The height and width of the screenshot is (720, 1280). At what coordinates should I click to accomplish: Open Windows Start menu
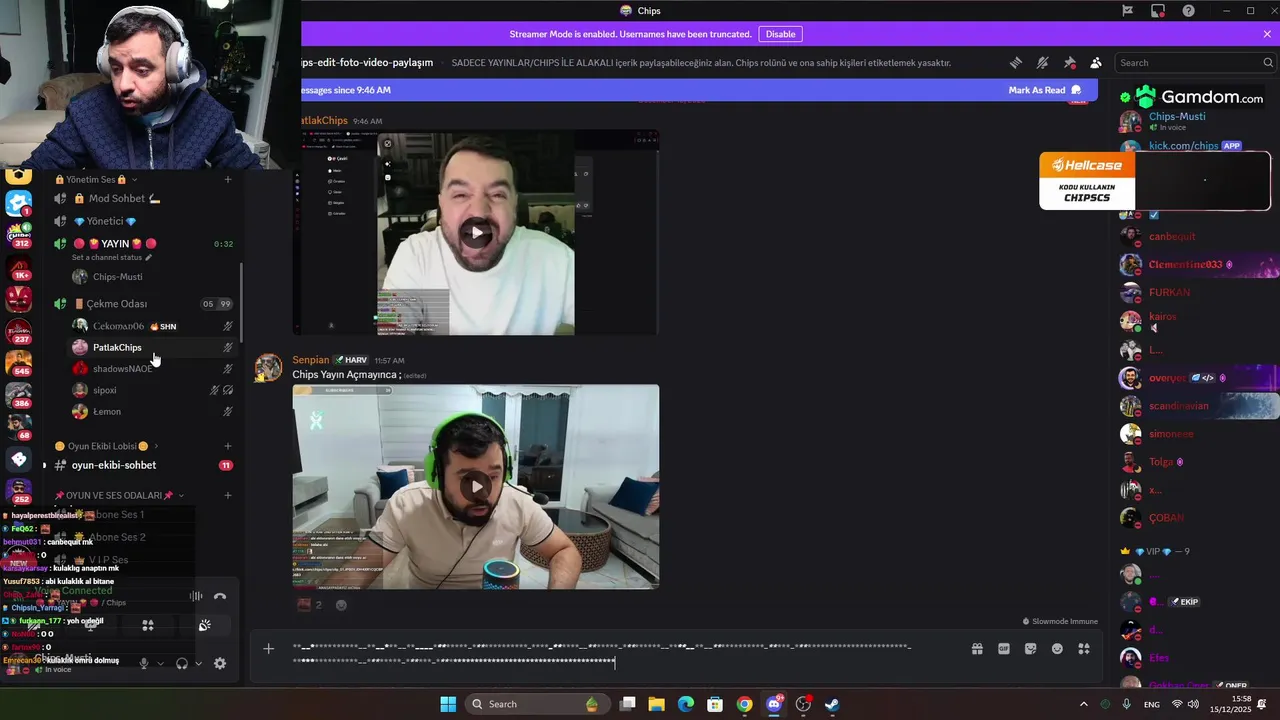[448, 704]
